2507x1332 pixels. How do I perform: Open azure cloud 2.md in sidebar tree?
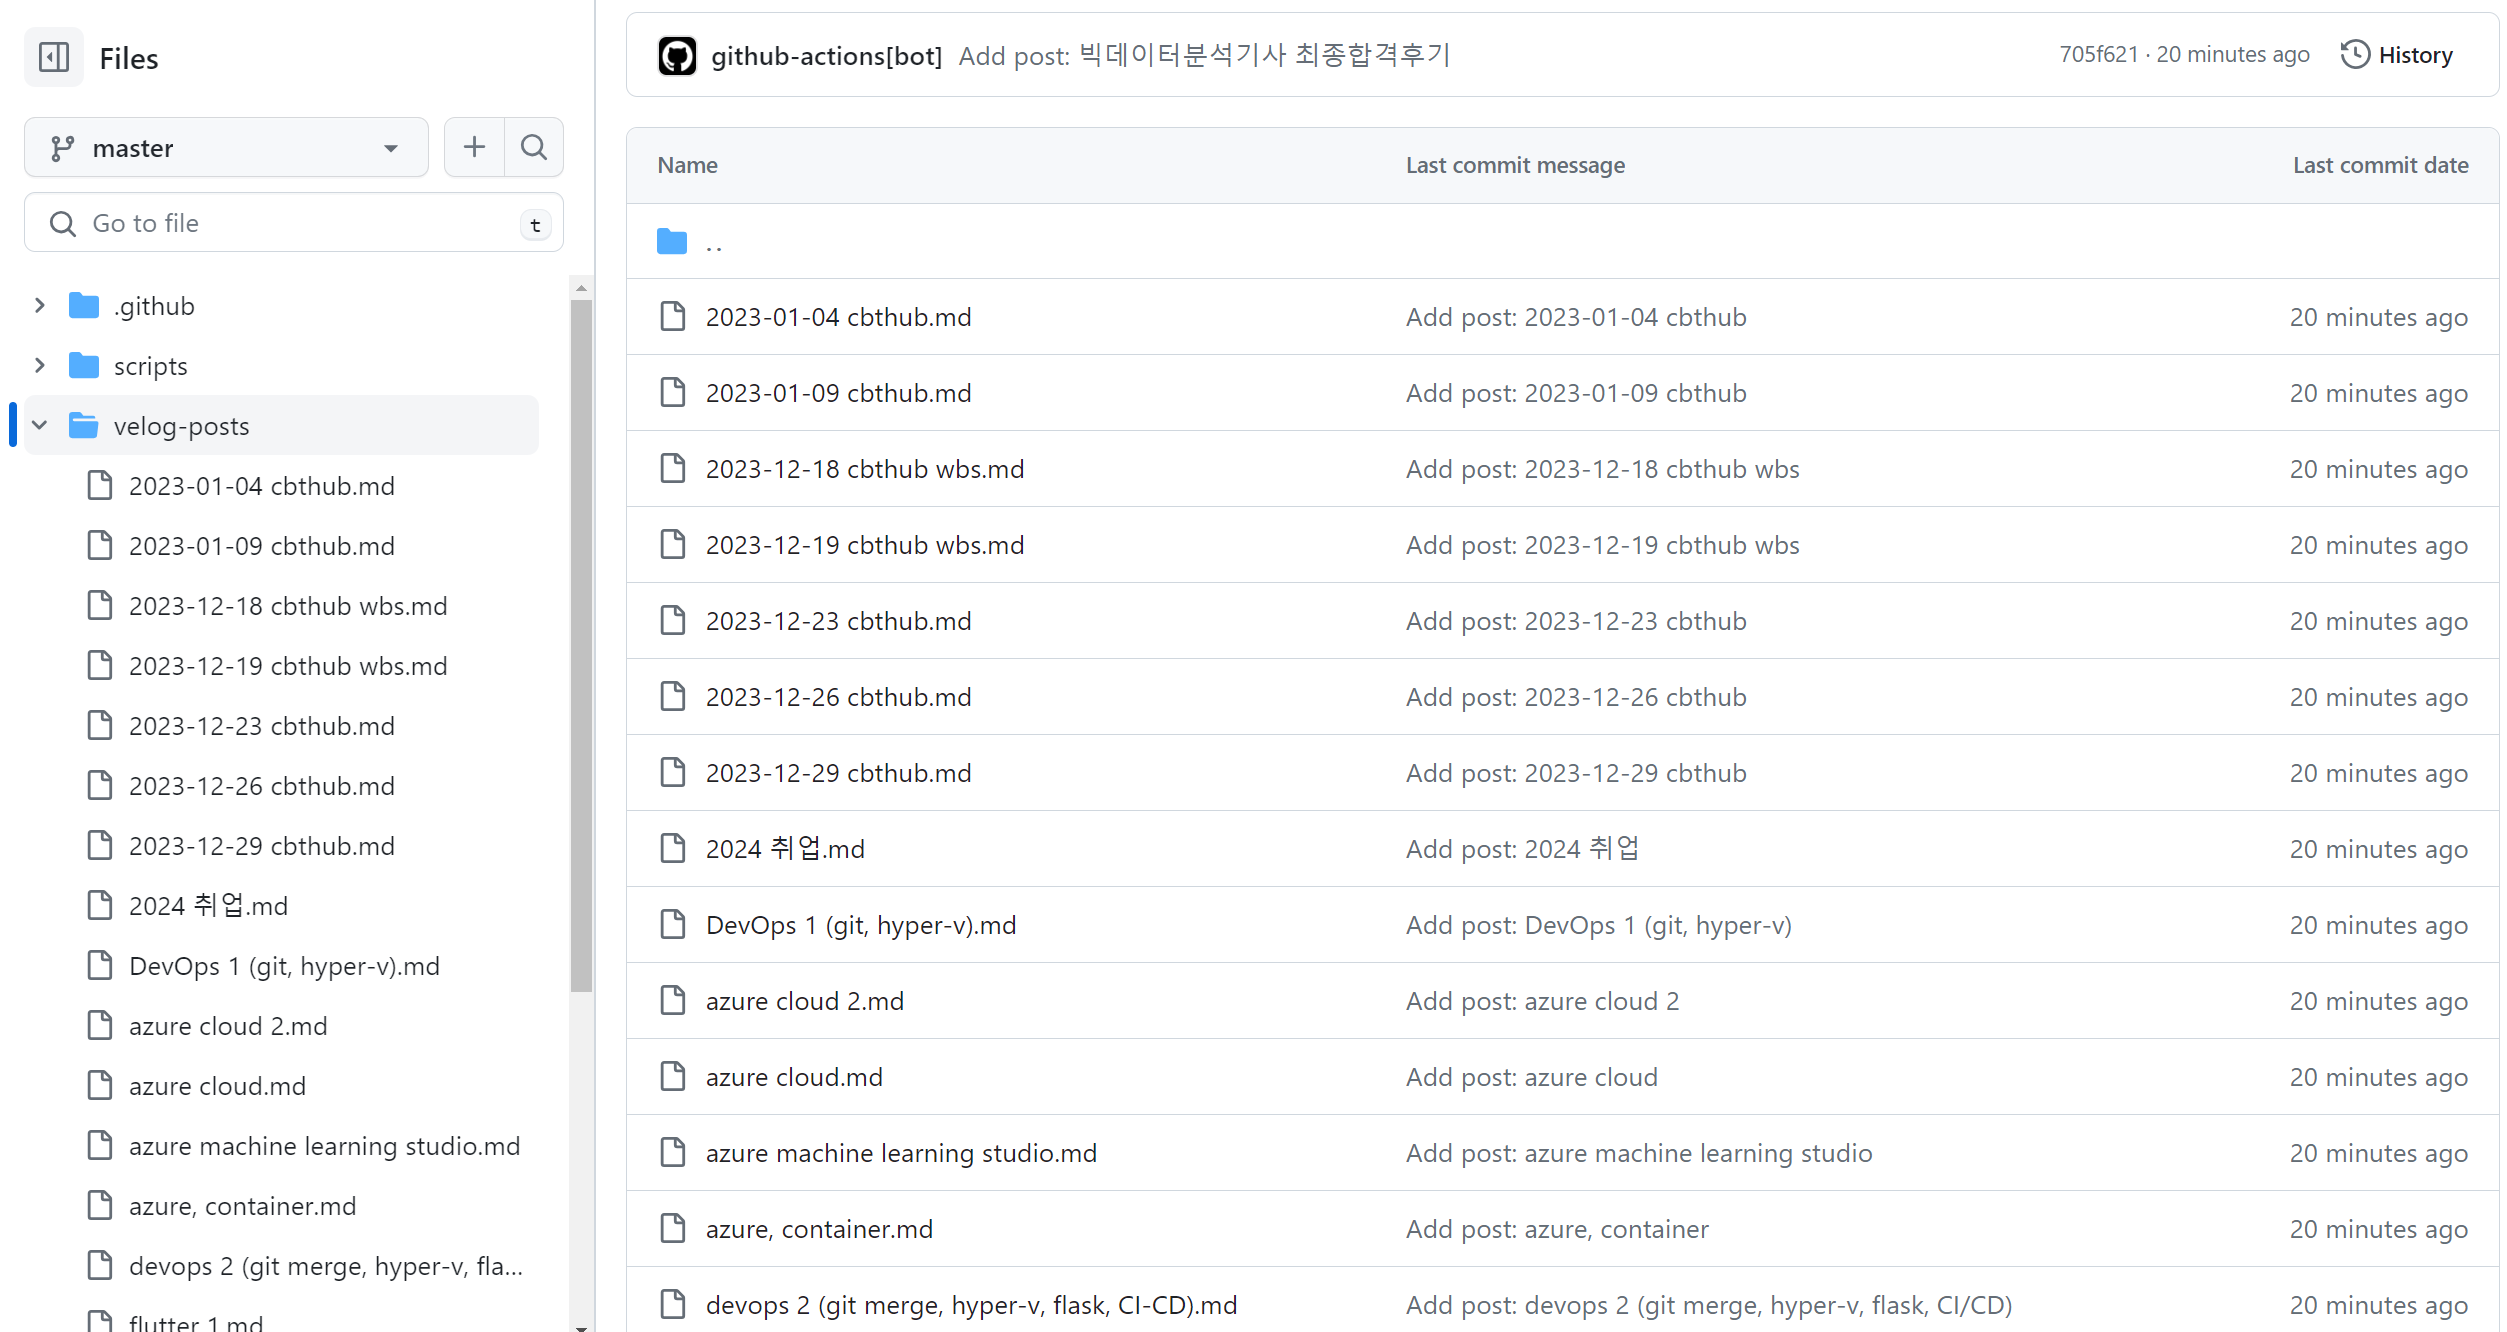(228, 1026)
